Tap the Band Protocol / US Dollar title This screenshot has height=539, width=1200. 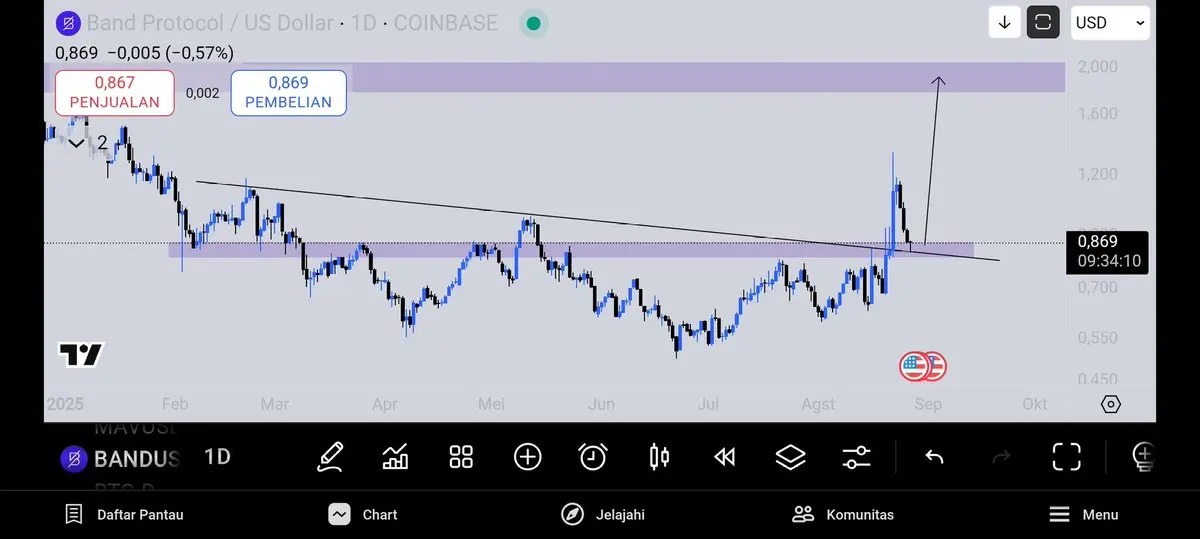(210, 23)
